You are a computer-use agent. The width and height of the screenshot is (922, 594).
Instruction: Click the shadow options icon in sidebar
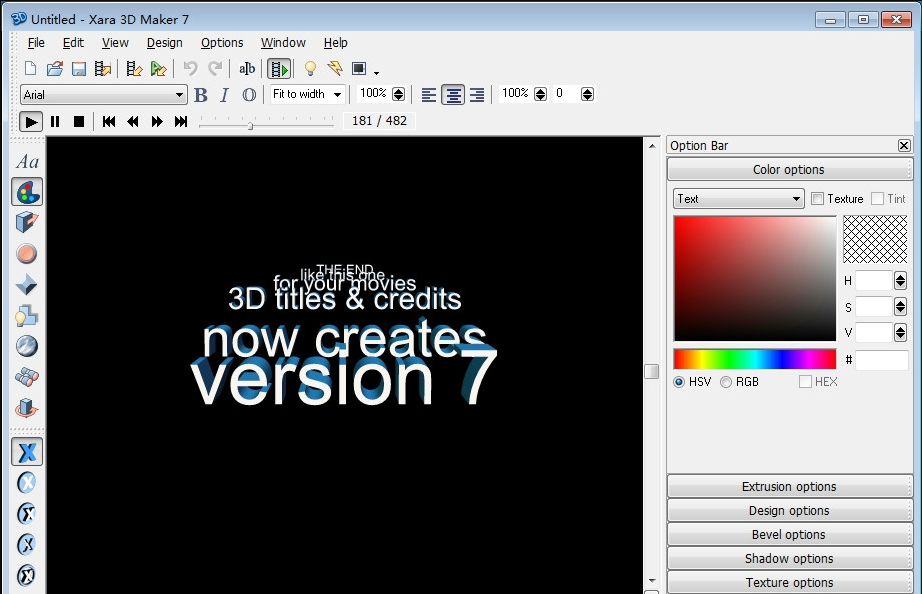27,317
